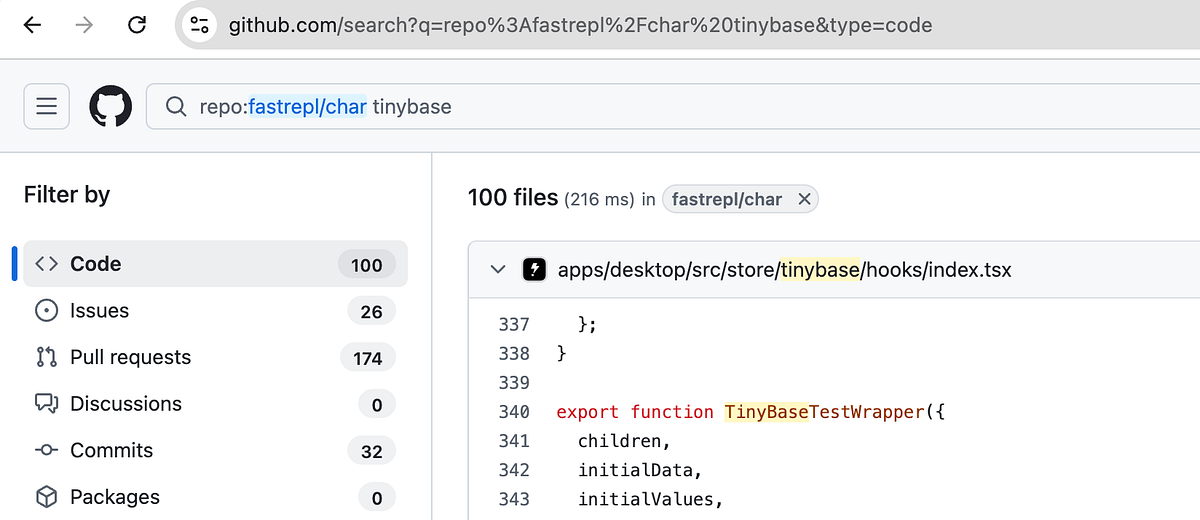
Task: Open line 342 of the result
Action: coord(514,470)
